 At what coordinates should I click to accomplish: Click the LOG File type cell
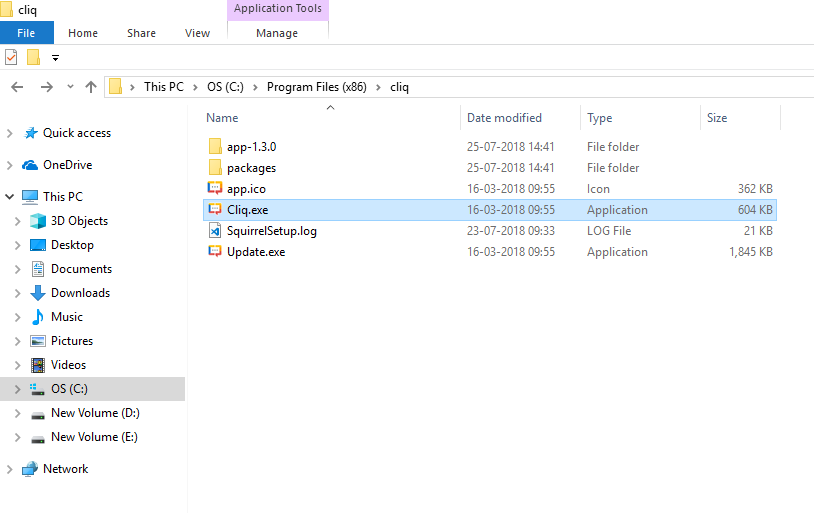(609, 231)
